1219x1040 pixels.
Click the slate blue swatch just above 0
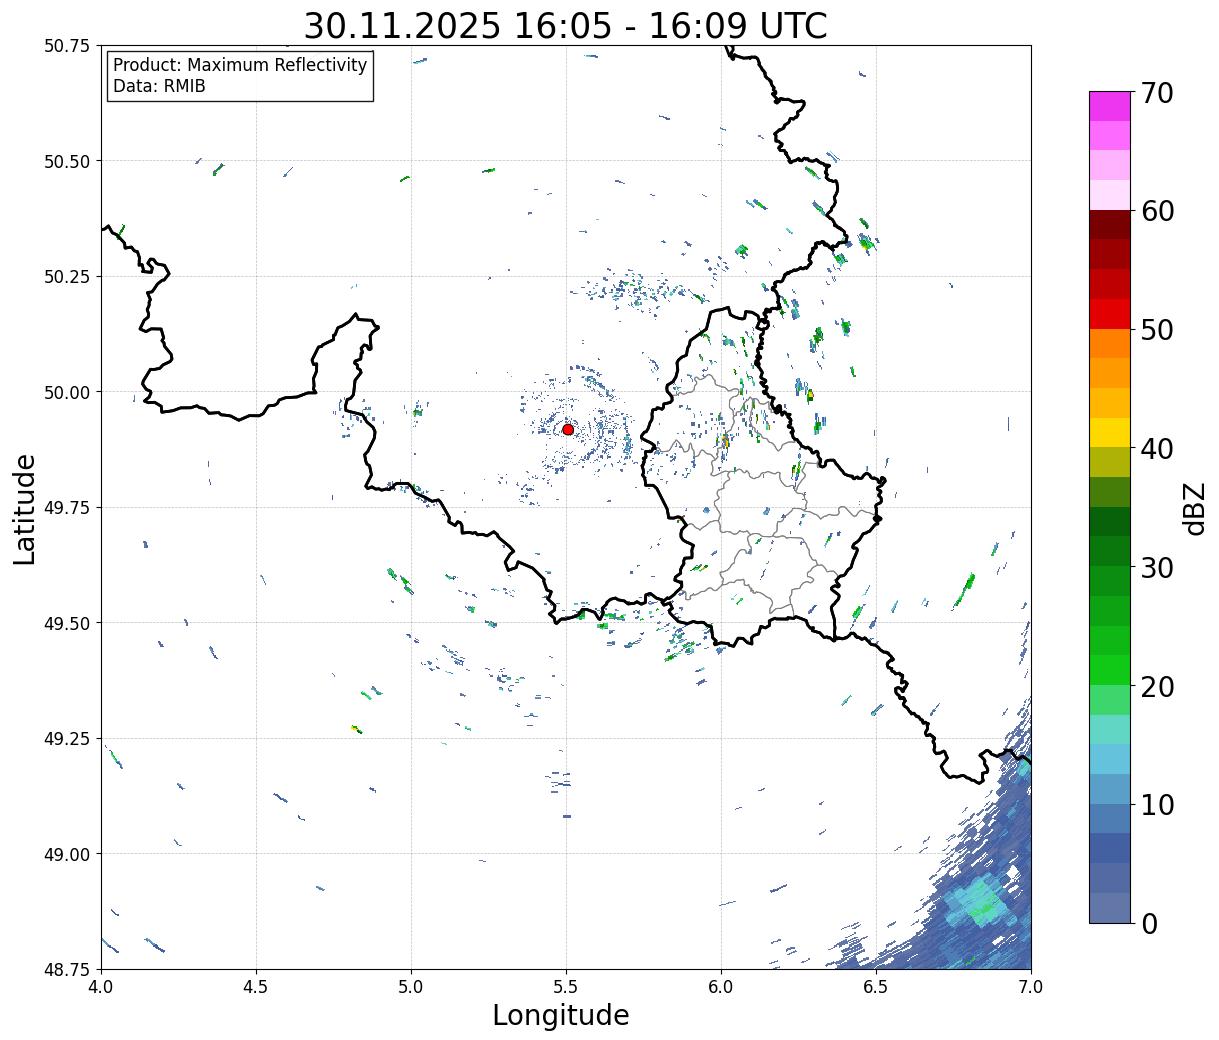(x=1110, y=907)
